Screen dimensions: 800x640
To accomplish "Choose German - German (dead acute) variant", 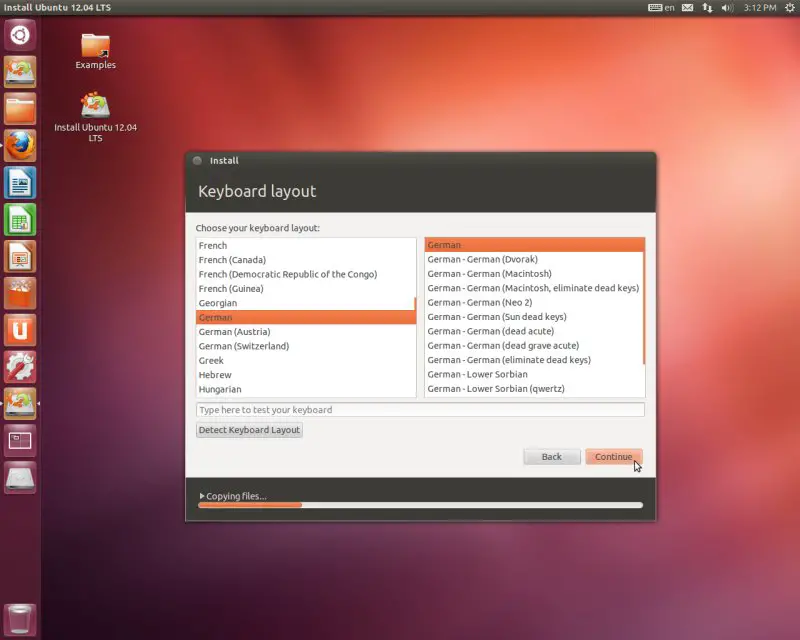I will coord(534,331).
